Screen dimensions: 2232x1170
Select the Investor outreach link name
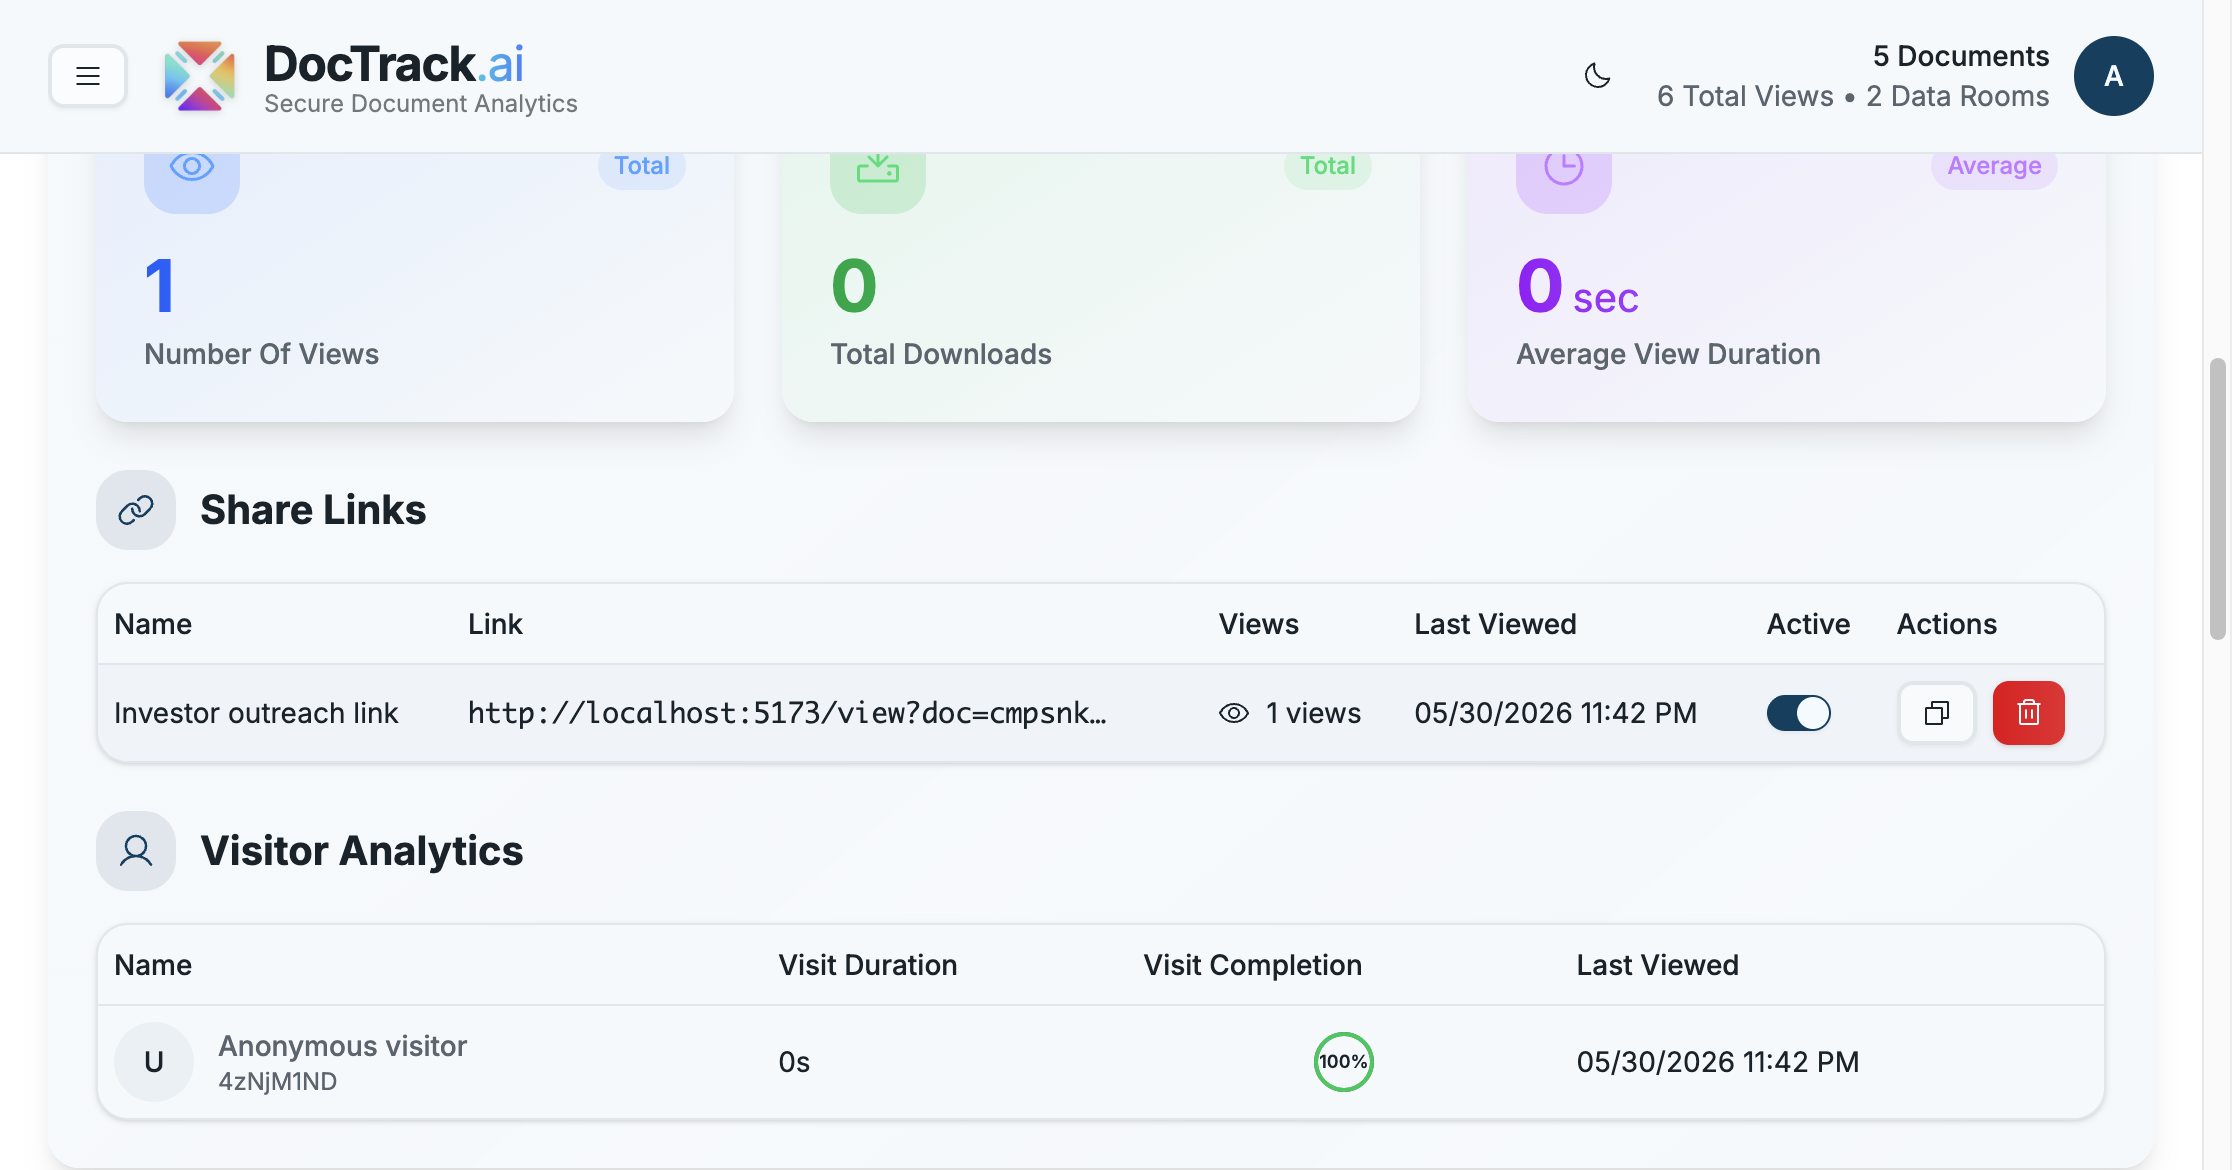point(256,713)
